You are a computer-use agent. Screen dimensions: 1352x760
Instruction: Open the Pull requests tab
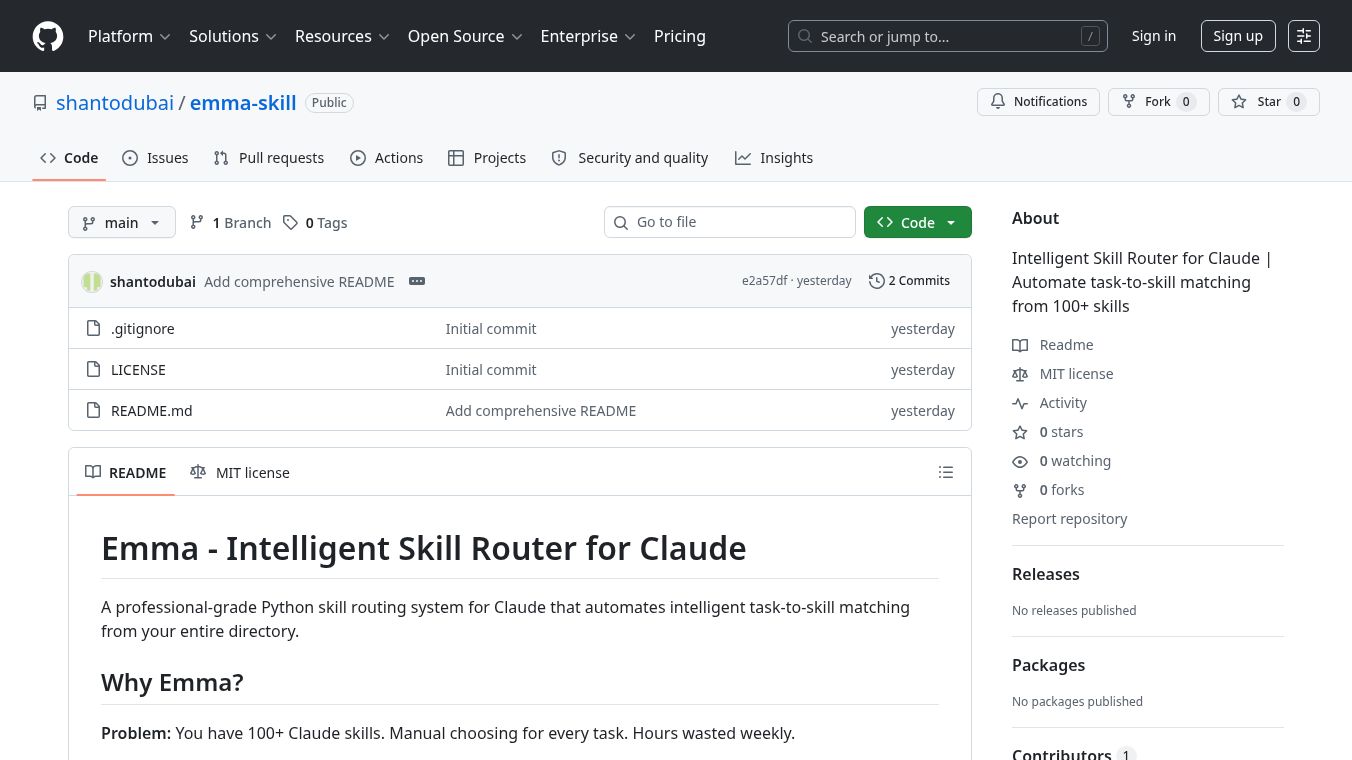[x=269, y=158]
